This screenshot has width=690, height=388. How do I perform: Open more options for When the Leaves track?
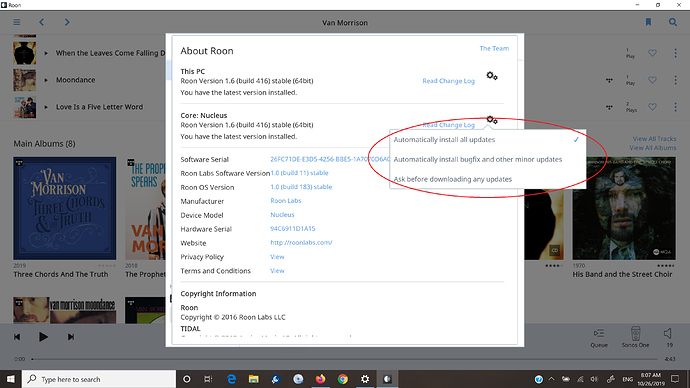click(x=675, y=53)
